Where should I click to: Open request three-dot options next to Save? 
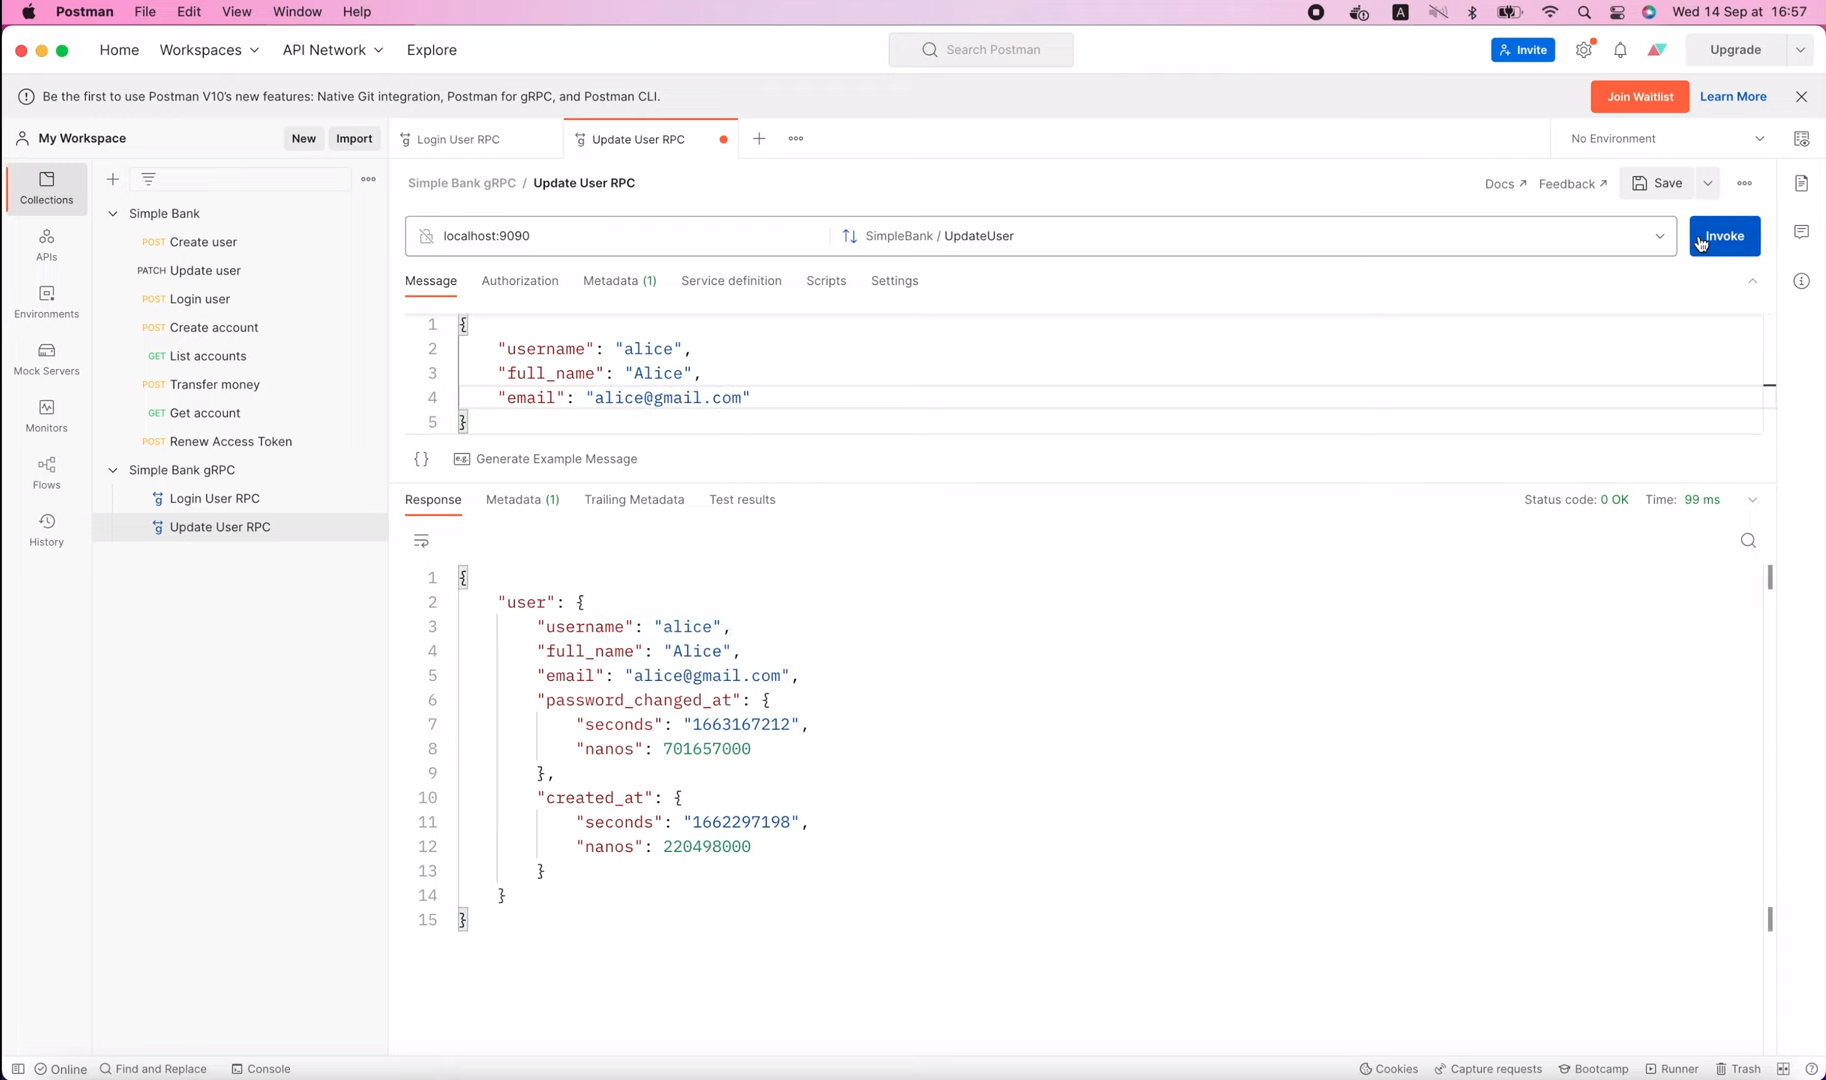click(1744, 183)
